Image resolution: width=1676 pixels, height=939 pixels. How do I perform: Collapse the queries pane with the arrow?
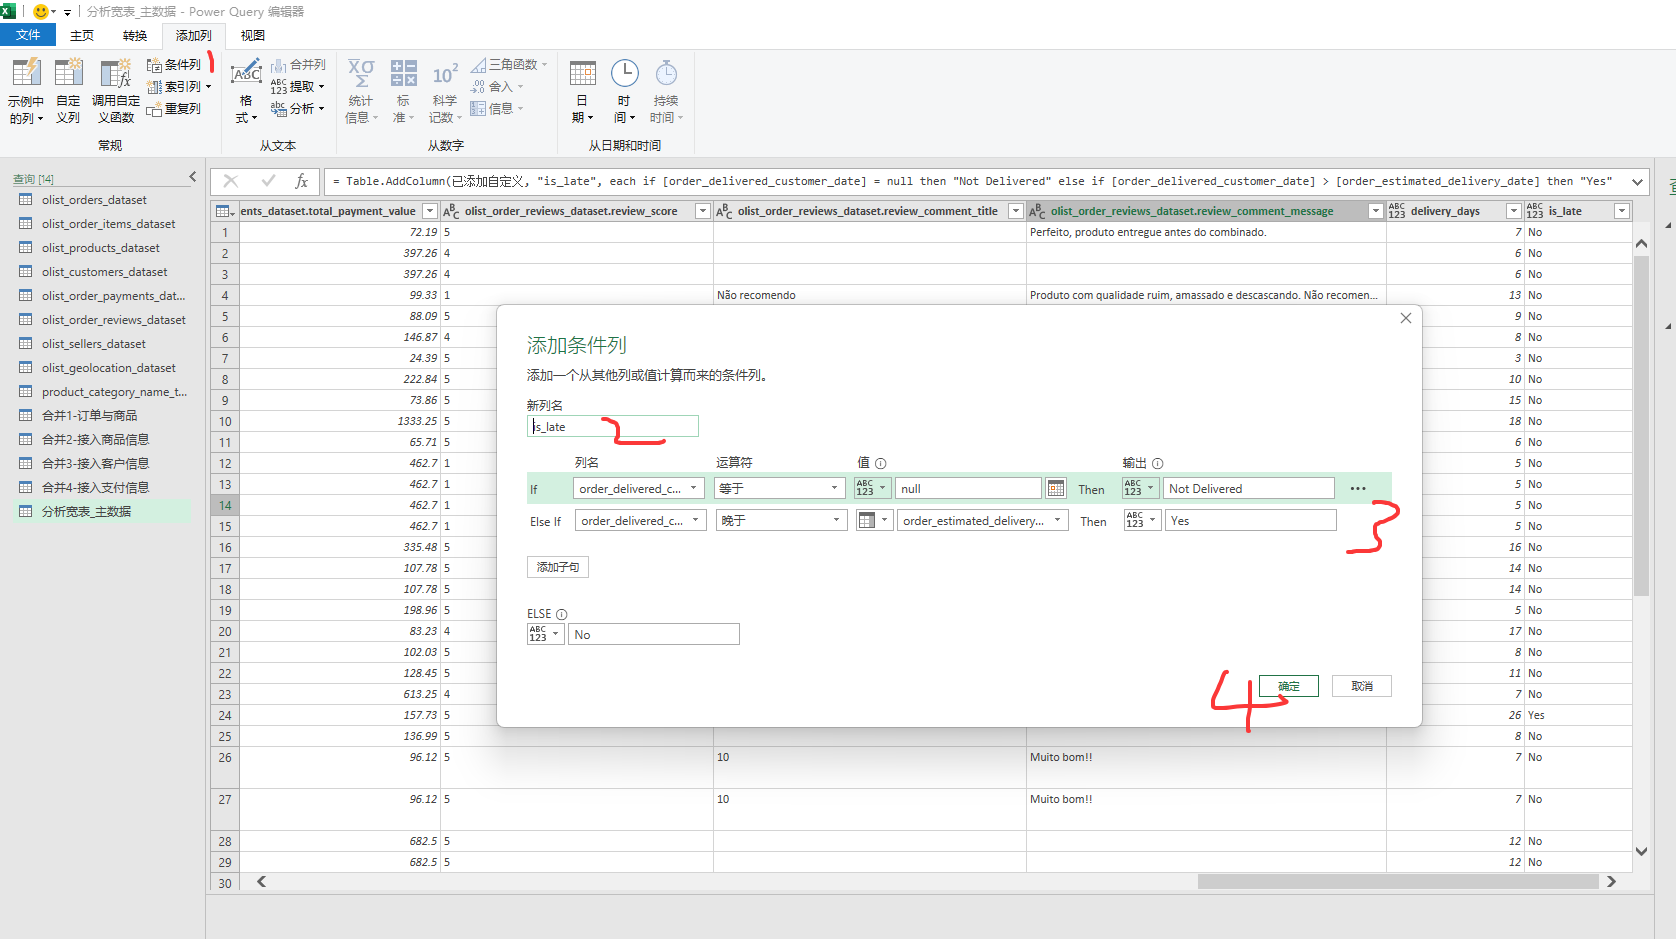click(x=193, y=177)
